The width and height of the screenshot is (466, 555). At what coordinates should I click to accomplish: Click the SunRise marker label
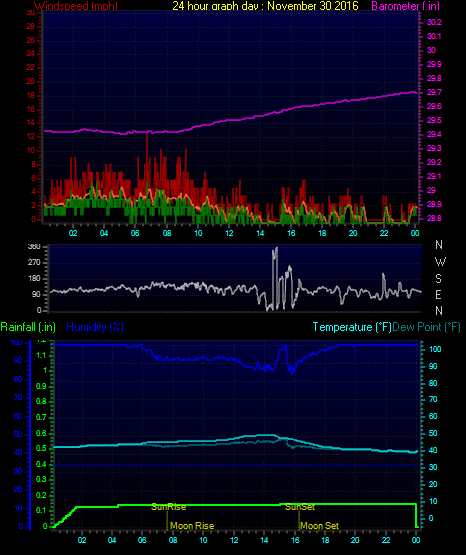click(x=168, y=507)
